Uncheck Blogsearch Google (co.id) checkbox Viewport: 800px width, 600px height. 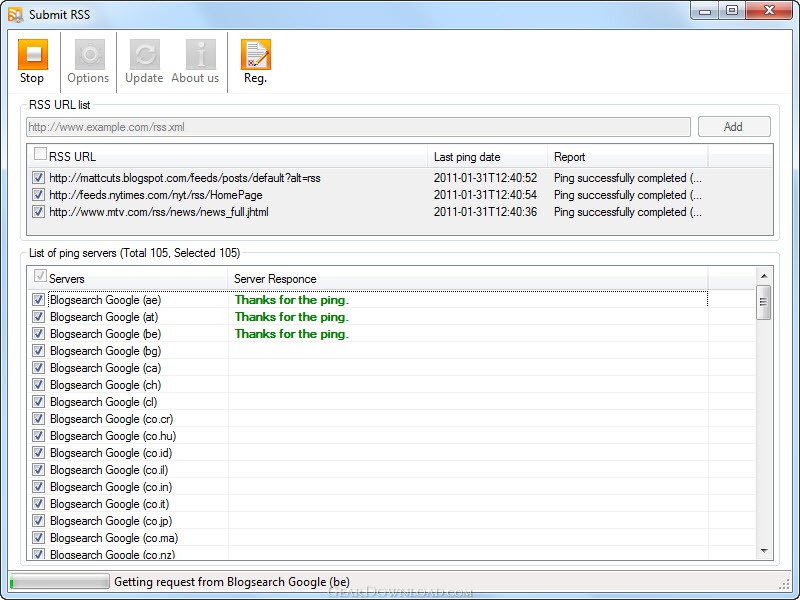pyautogui.click(x=38, y=453)
